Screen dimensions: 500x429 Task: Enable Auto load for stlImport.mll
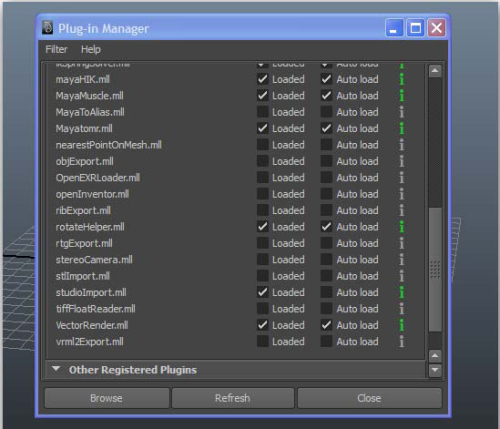click(326, 276)
